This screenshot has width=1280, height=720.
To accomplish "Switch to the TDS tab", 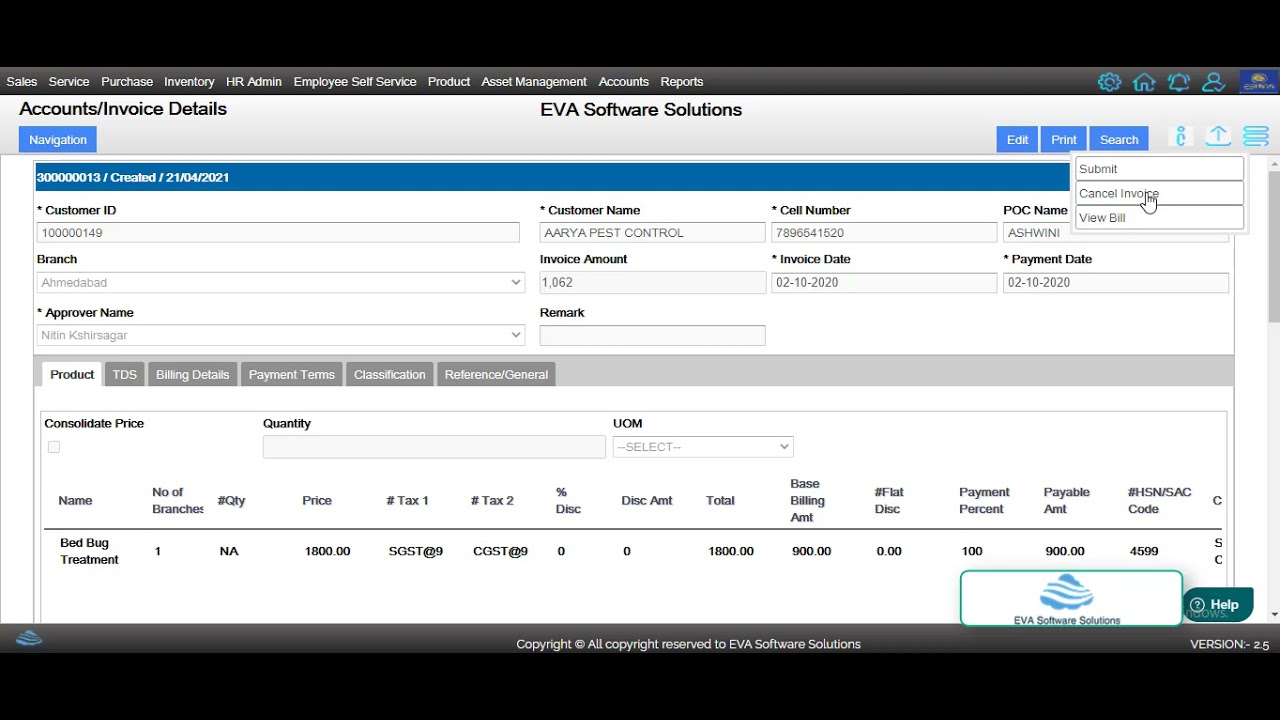I will [124, 374].
